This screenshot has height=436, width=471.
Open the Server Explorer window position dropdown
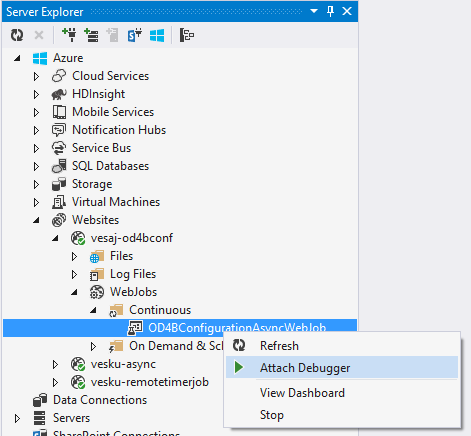[x=313, y=11]
